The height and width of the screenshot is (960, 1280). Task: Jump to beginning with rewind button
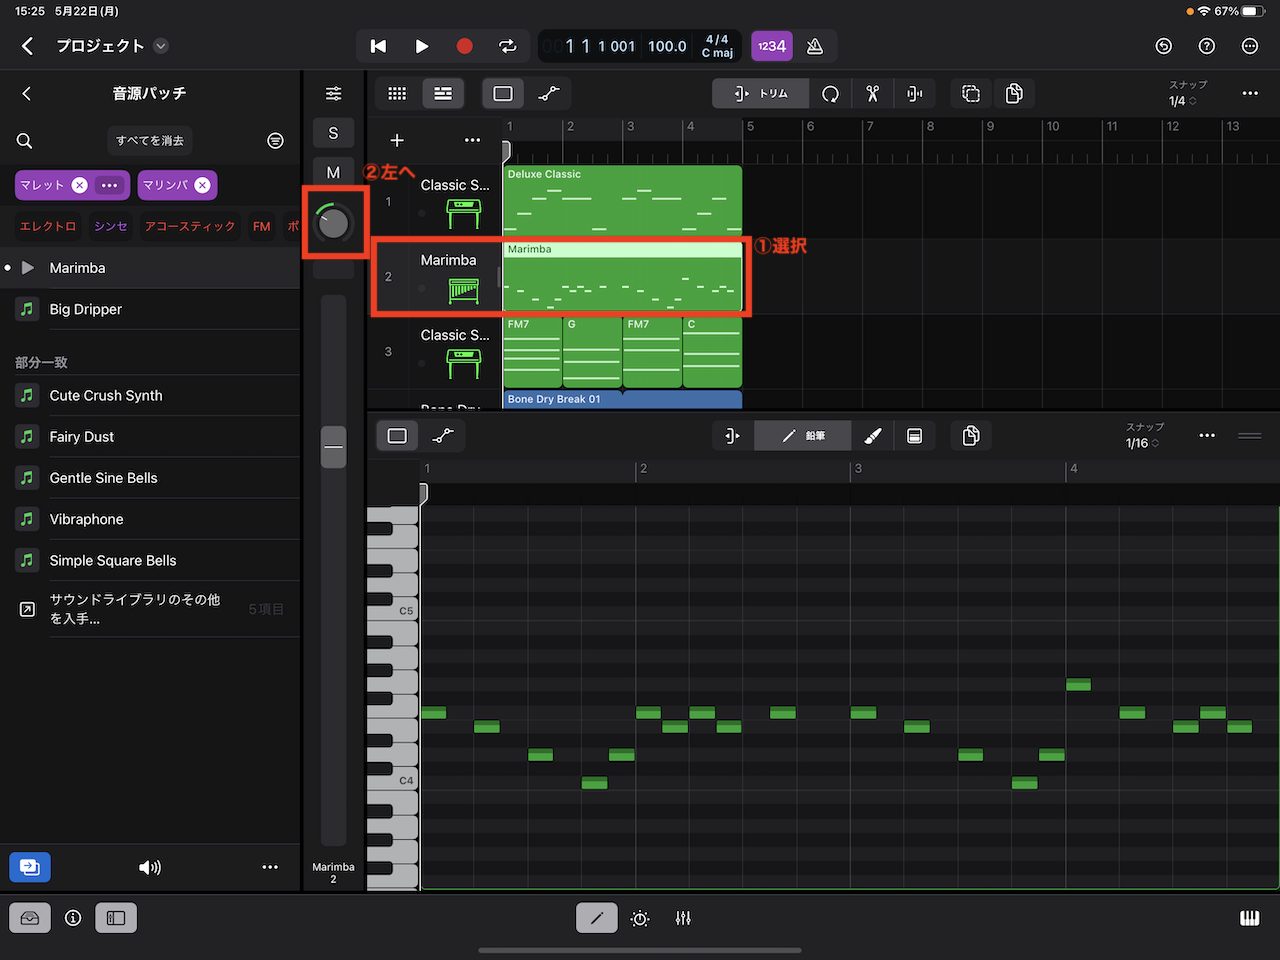coord(378,46)
